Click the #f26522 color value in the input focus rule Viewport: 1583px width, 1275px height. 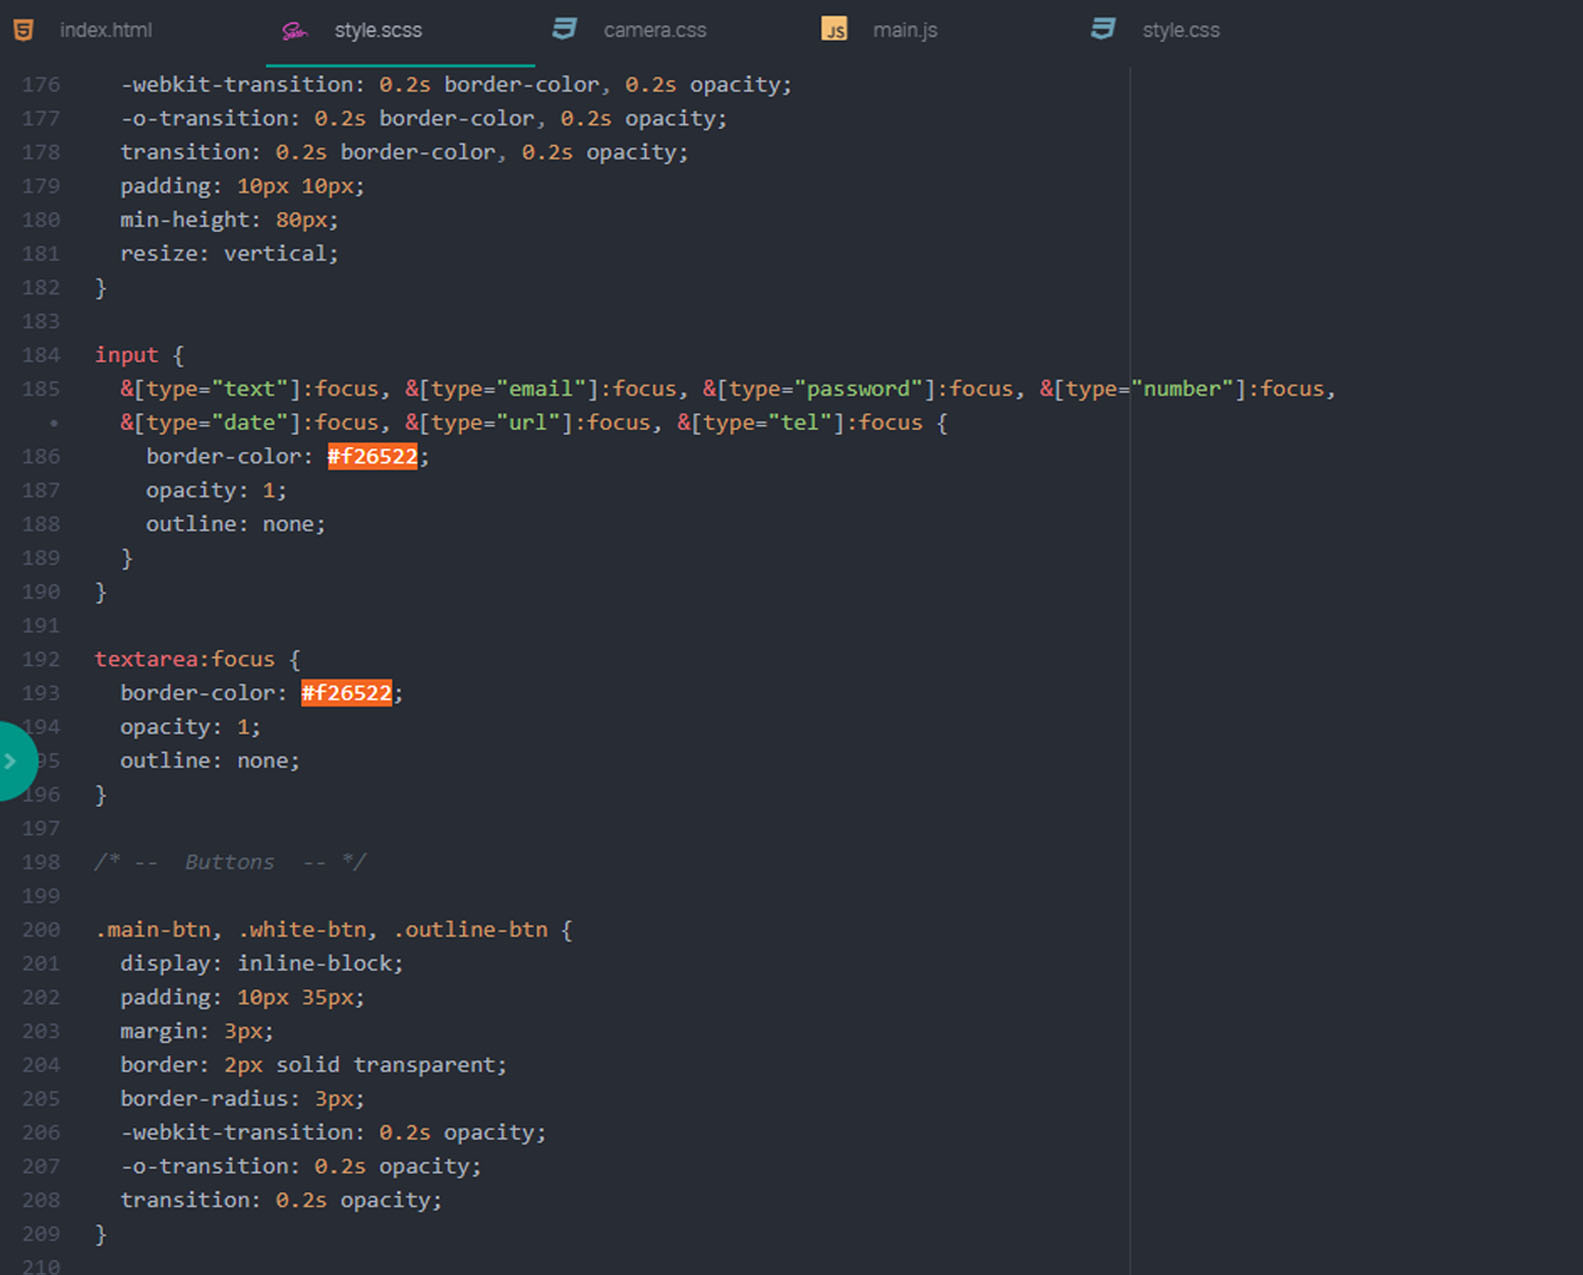click(372, 457)
